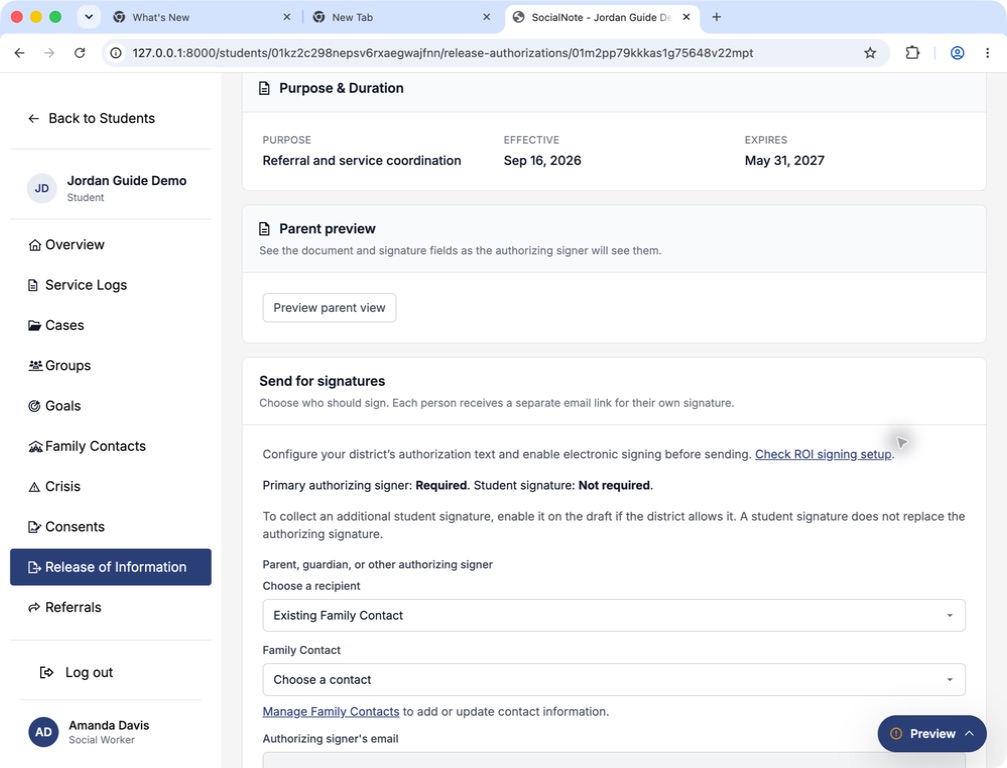
Task: Click the Cases folder icon
Action: pyautogui.click(x=35, y=326)
